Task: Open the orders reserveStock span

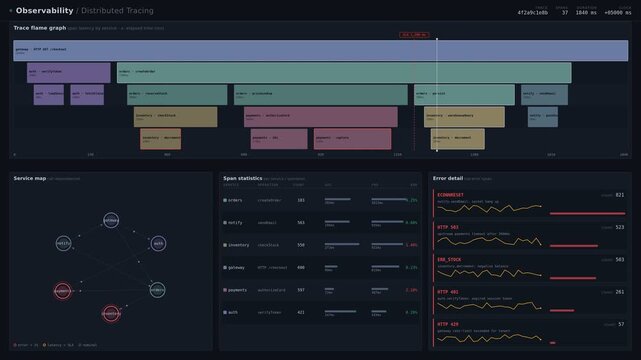Action: coord(177,95)
